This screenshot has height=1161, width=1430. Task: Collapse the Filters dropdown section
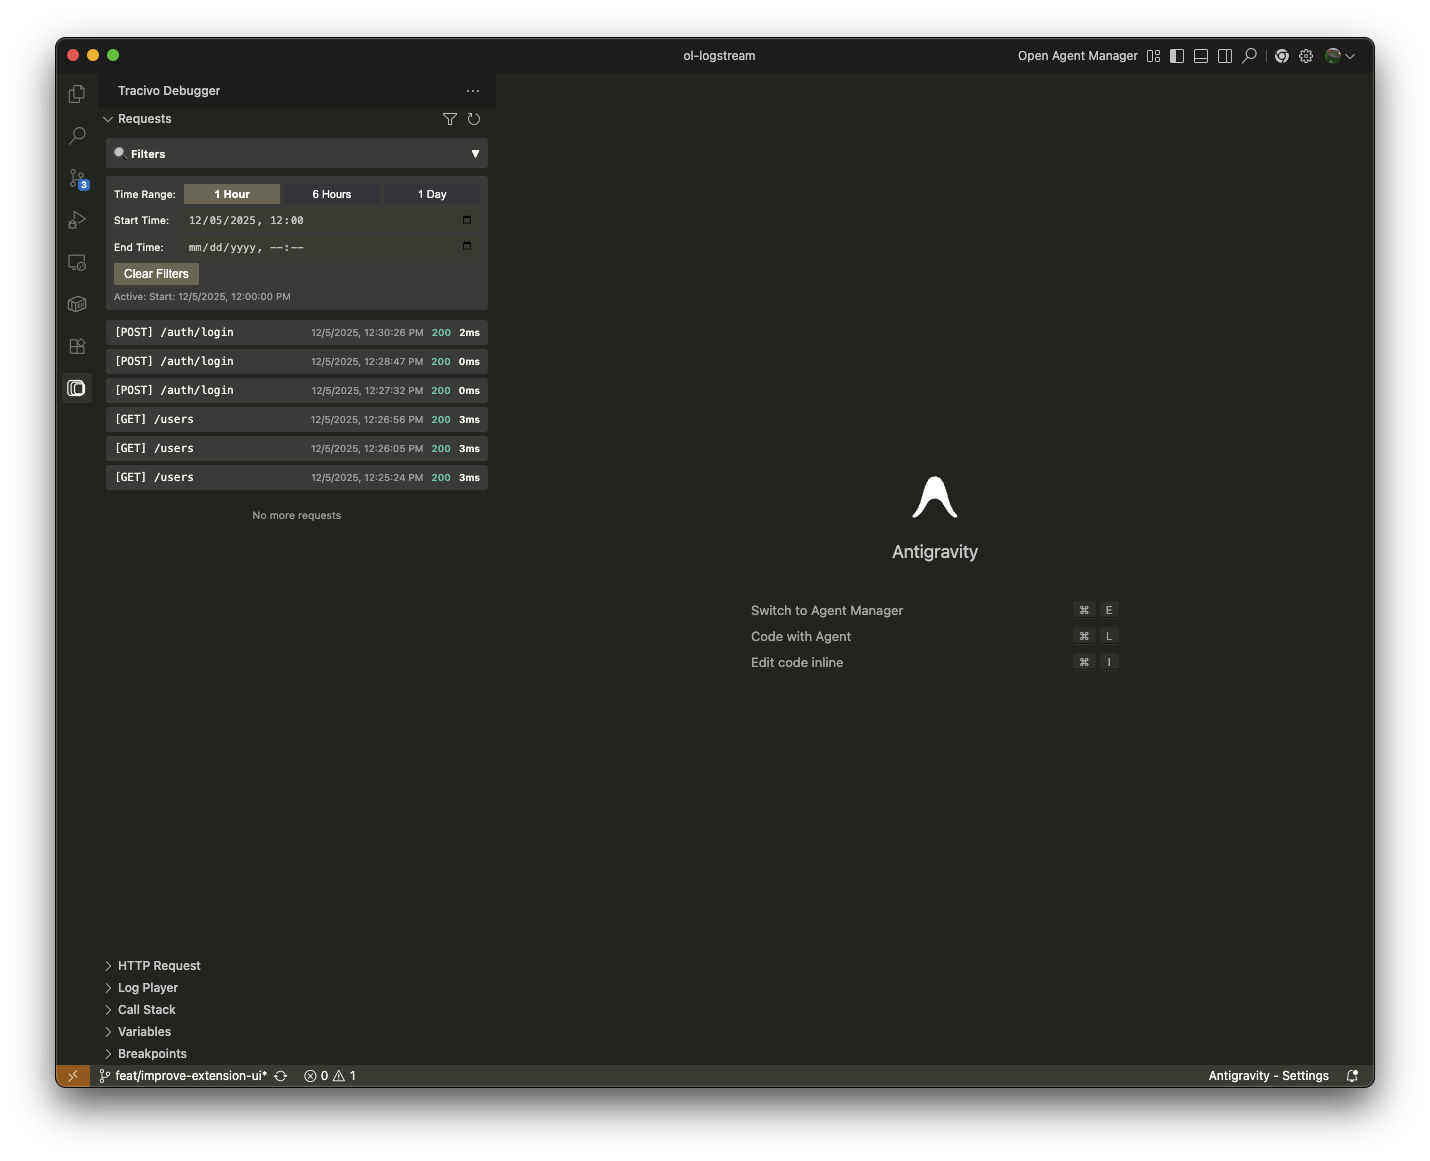(x=475, y=154)
